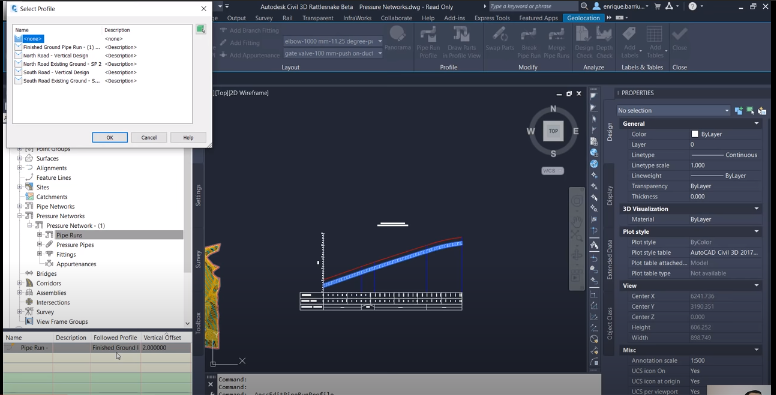776x395 pixels.
Task: Click the Followed Profile Finished Ground cell
Action: point(115,347)
